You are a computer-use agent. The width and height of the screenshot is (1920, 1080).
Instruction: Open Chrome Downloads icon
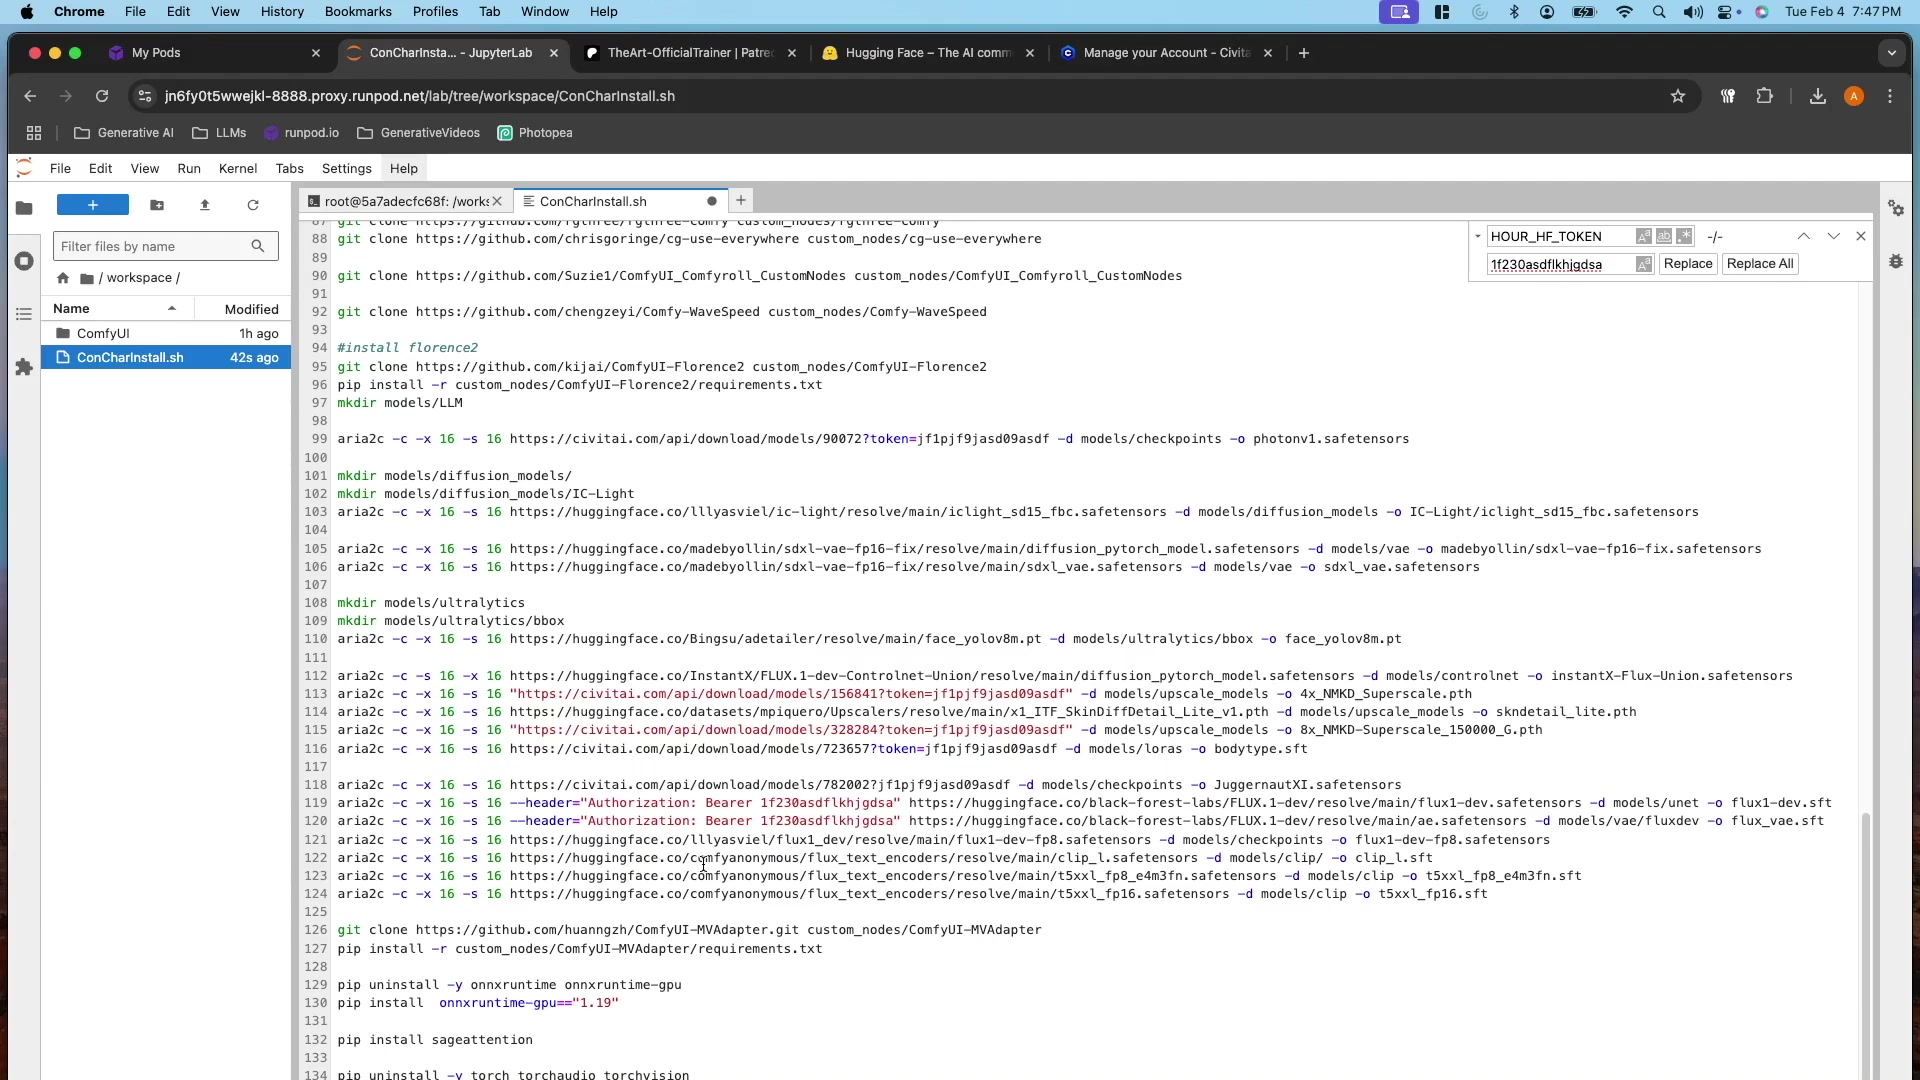click(1818, 96)
